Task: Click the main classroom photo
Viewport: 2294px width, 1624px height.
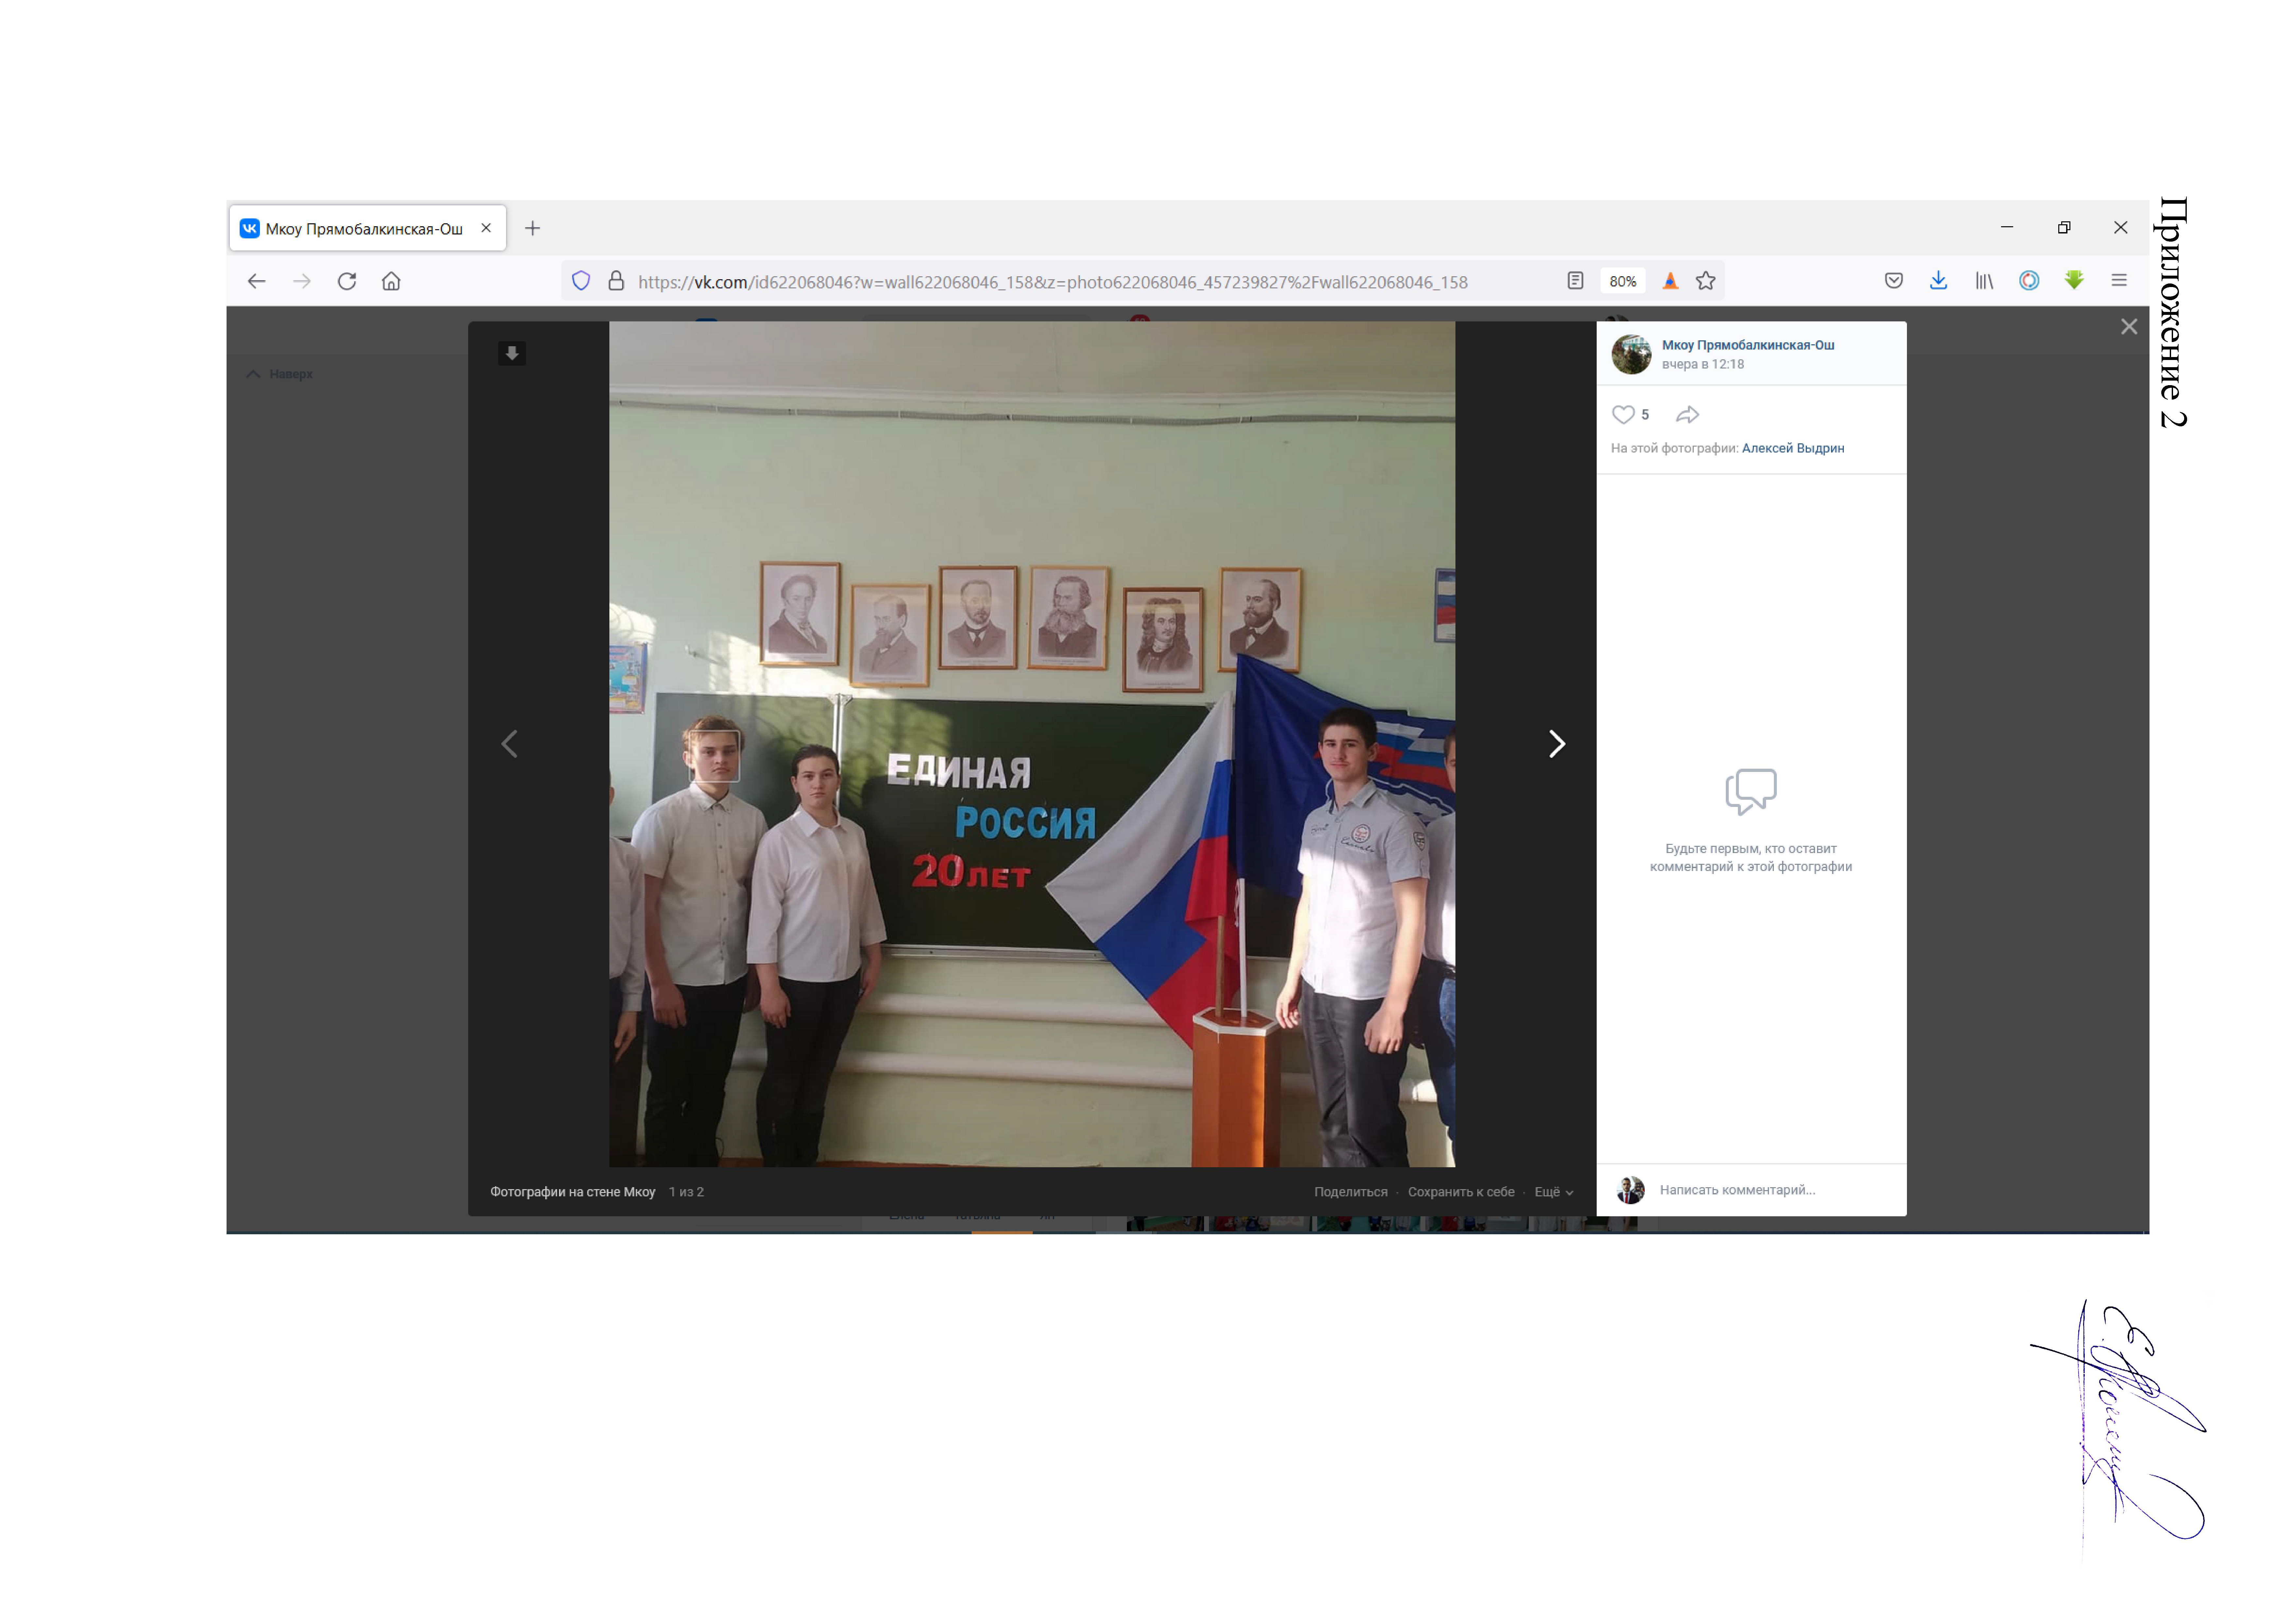Action: click(x=1032, y=744)
